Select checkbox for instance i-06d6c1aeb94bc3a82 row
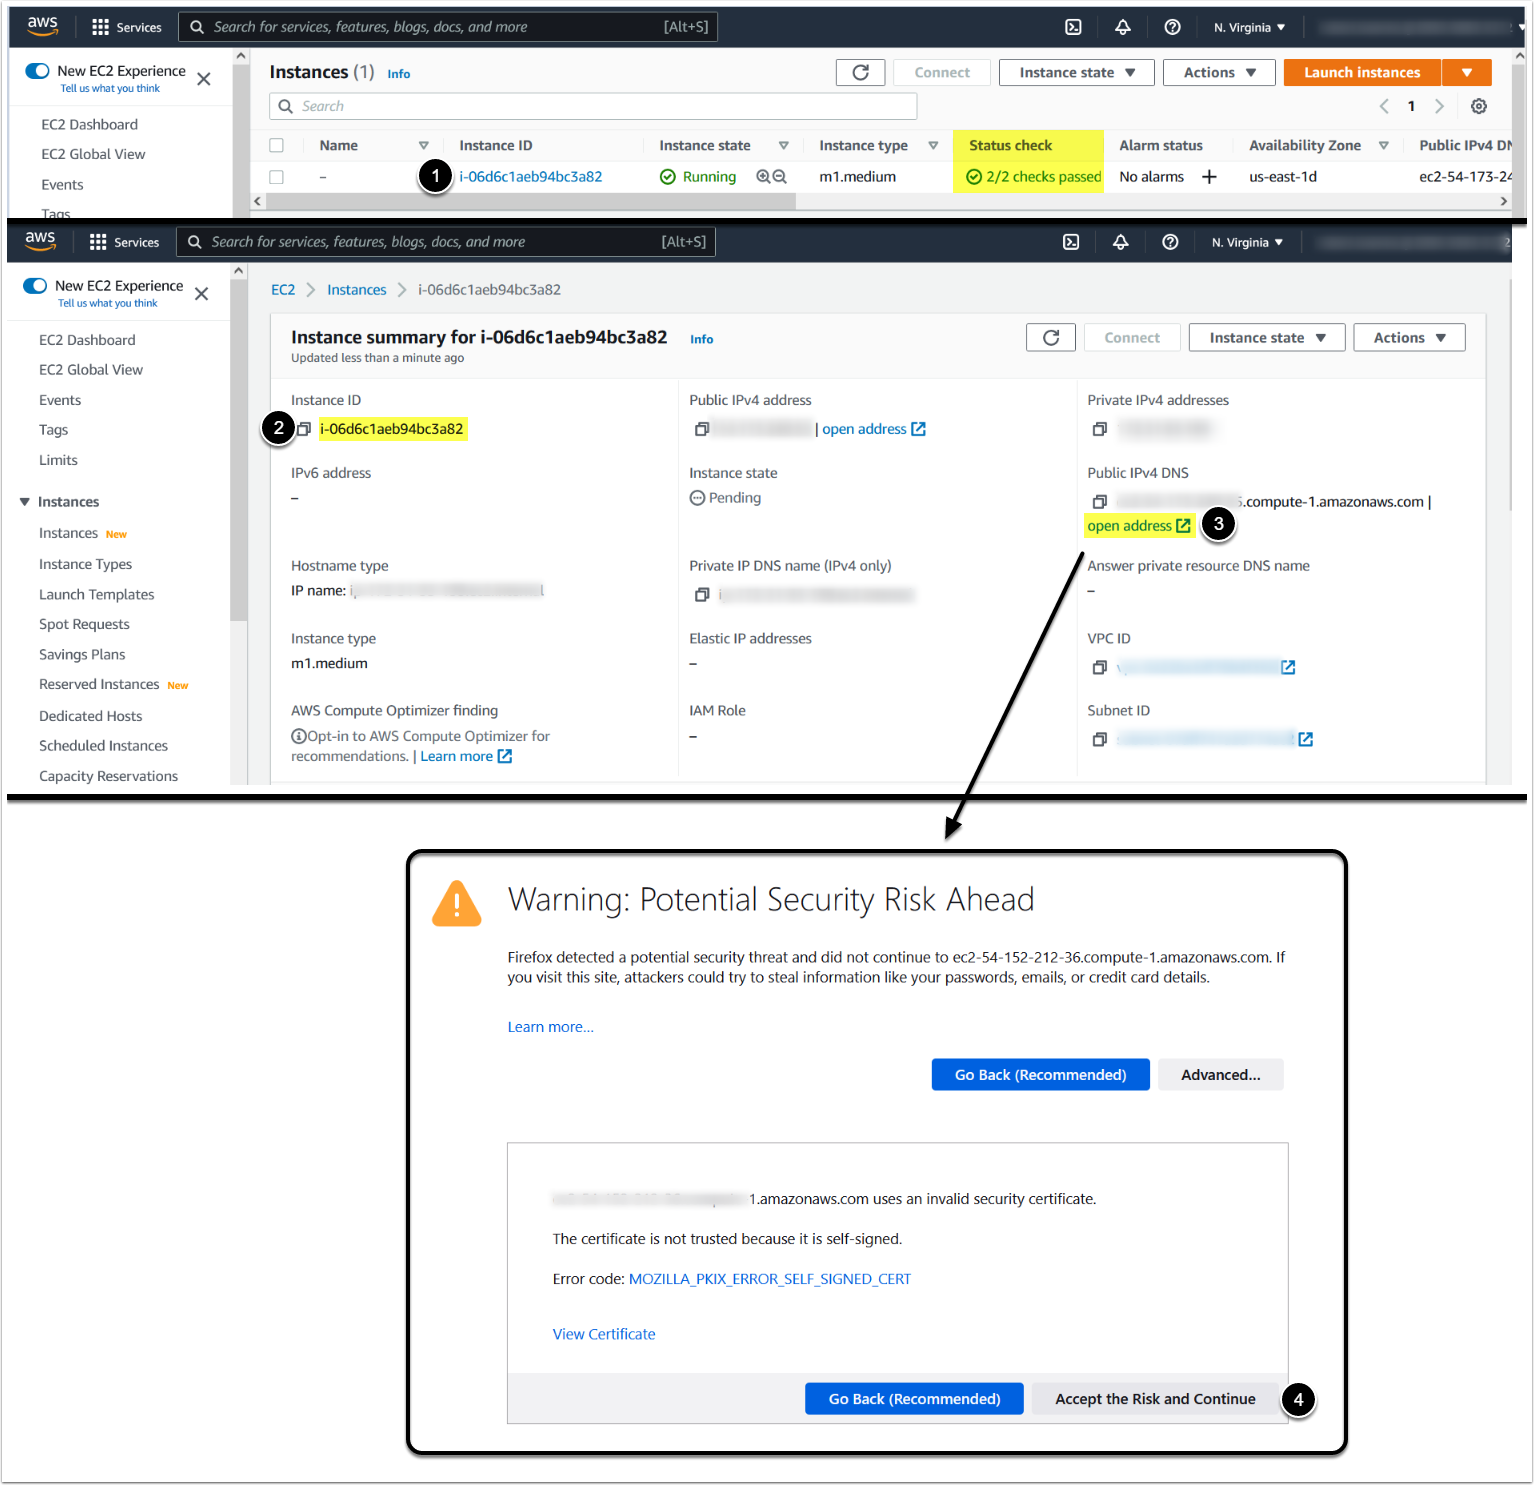 coord(277,177)
